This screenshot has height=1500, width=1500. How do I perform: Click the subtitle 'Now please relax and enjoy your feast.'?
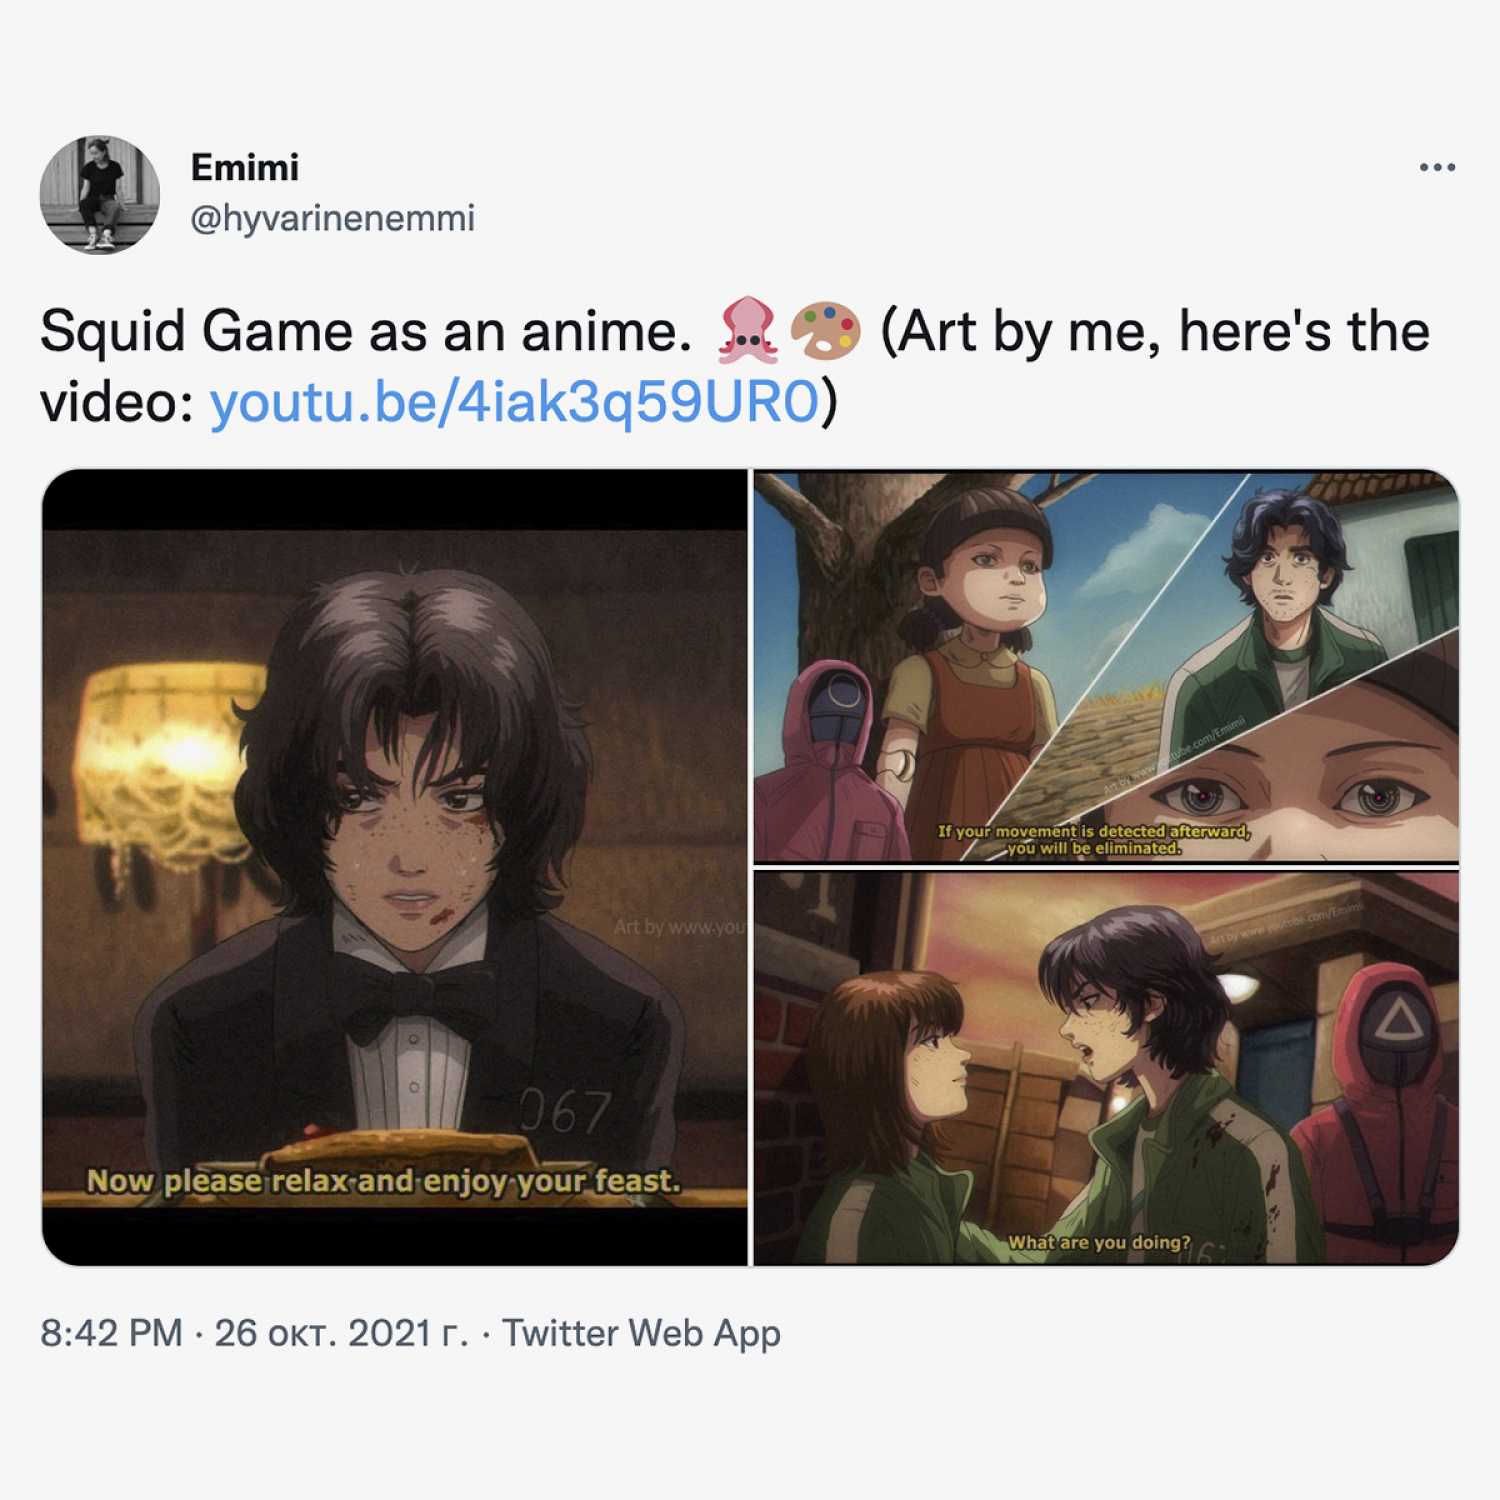click(x=383, y=1181)
